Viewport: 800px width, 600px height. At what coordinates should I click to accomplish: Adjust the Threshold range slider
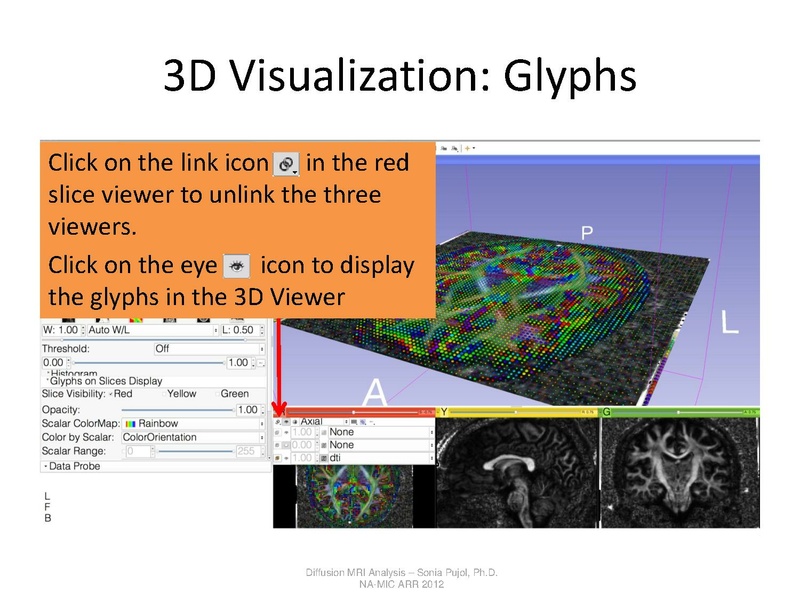[x=148, y=363]
